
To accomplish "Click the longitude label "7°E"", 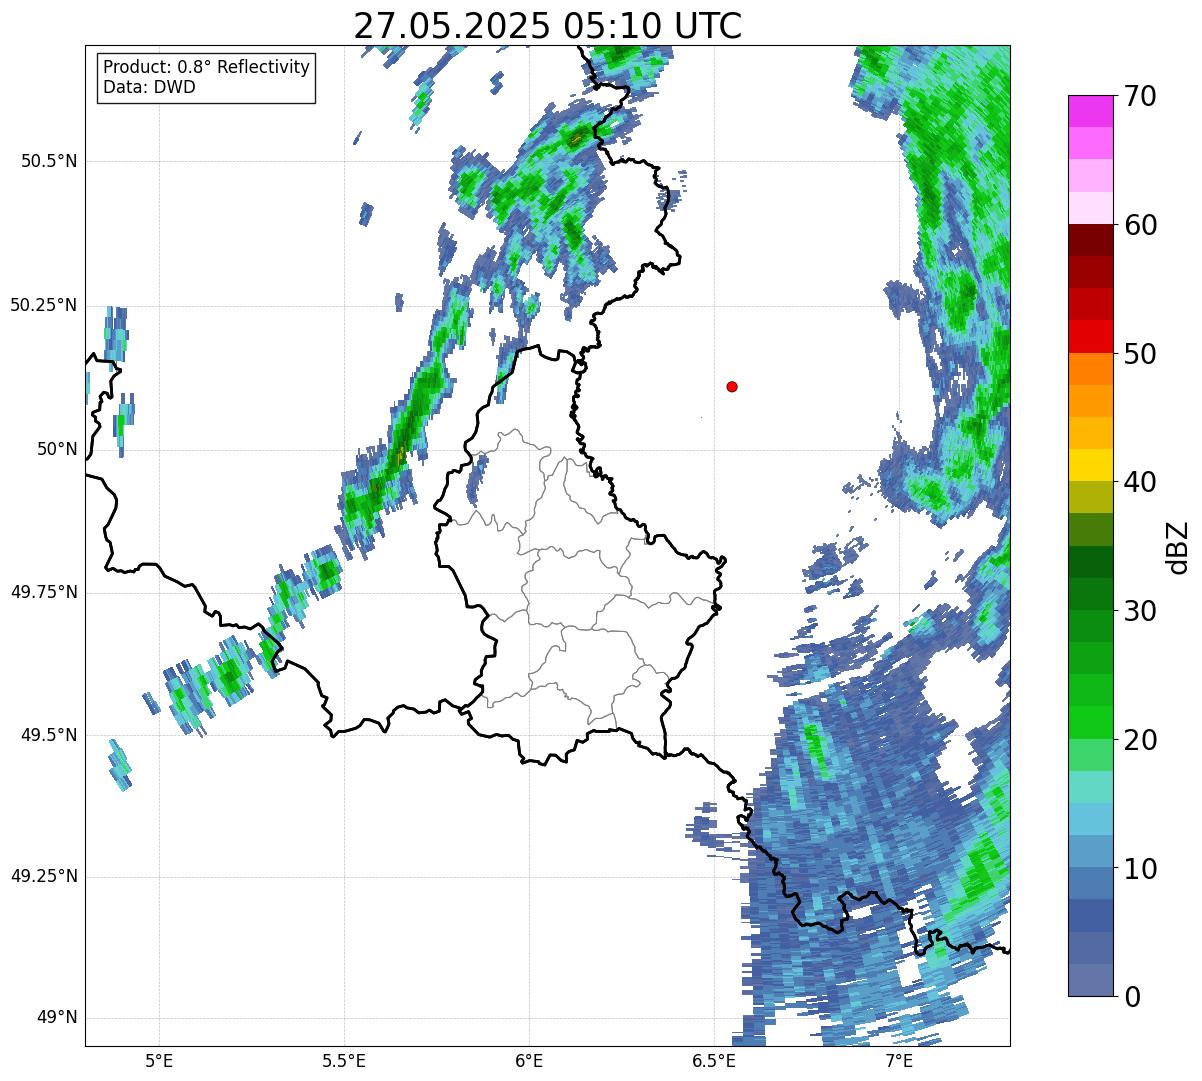I will pos(899,1060).
